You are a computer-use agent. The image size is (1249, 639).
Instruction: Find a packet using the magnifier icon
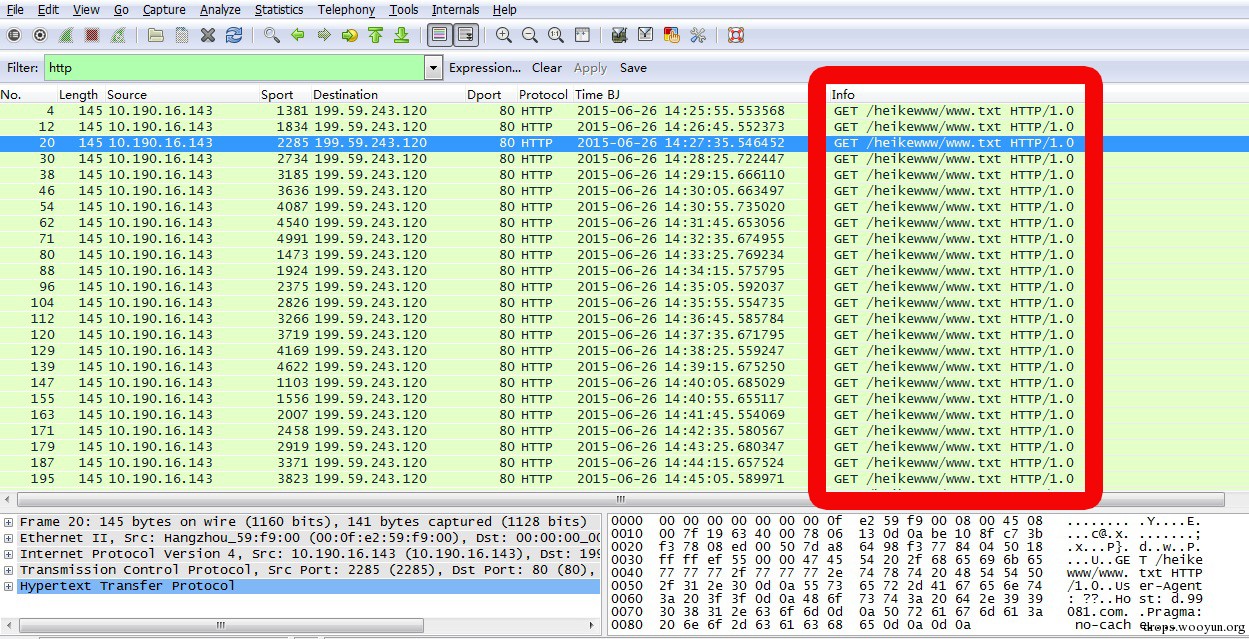271,35
